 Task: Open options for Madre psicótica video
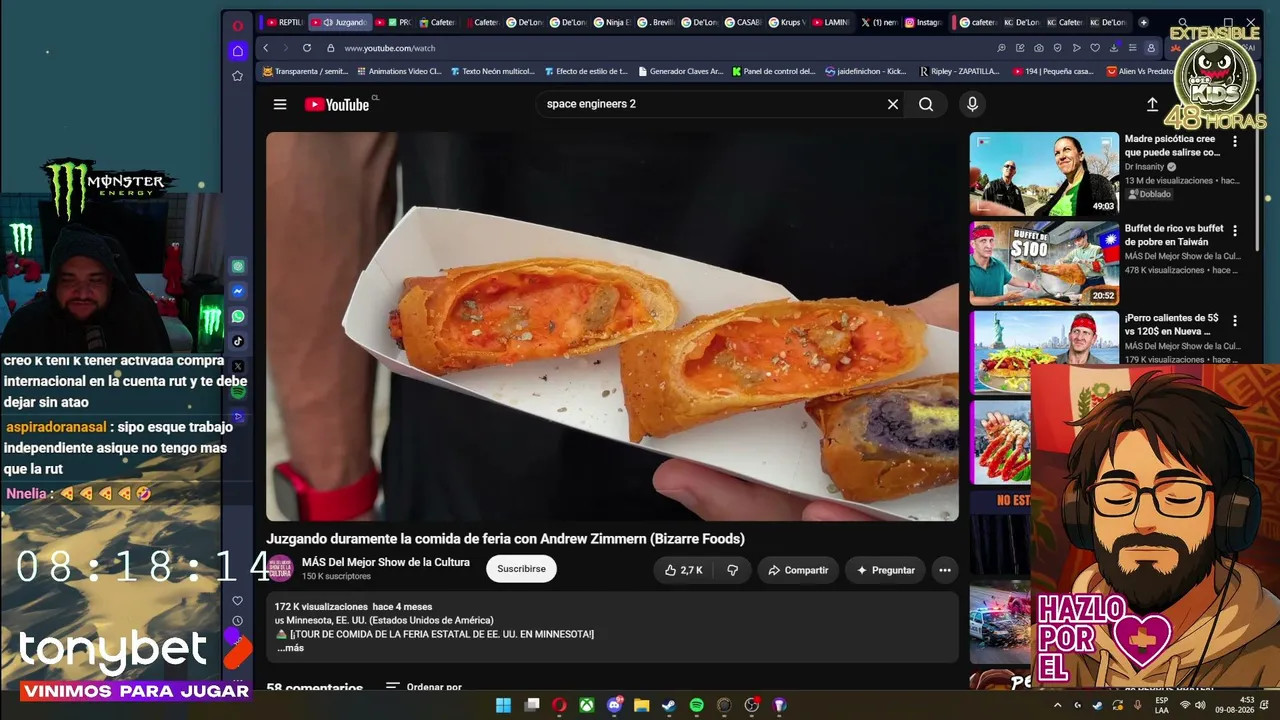(1235, 142)
